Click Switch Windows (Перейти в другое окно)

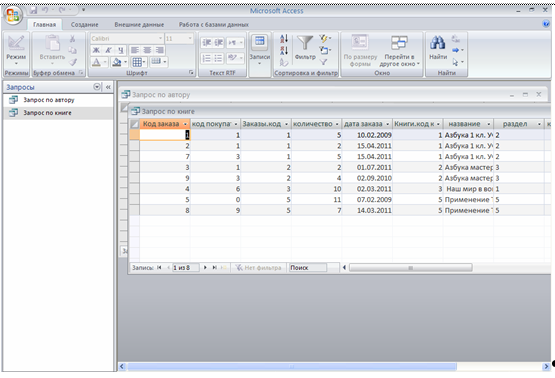pyautogui.click(x=399, y=51)
